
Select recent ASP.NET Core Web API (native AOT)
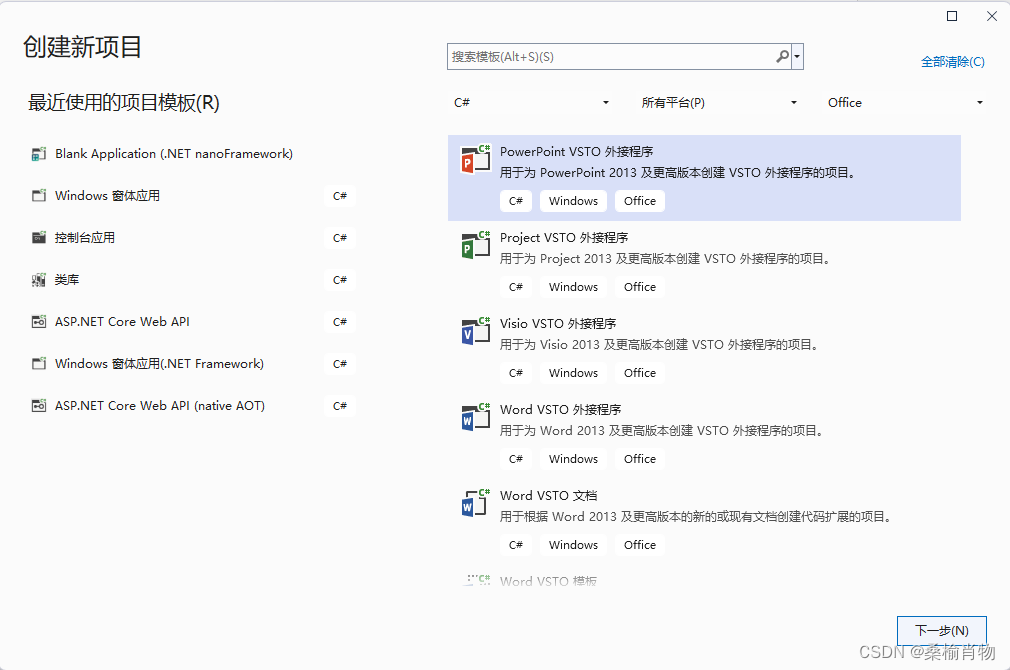tap(193, 406)
